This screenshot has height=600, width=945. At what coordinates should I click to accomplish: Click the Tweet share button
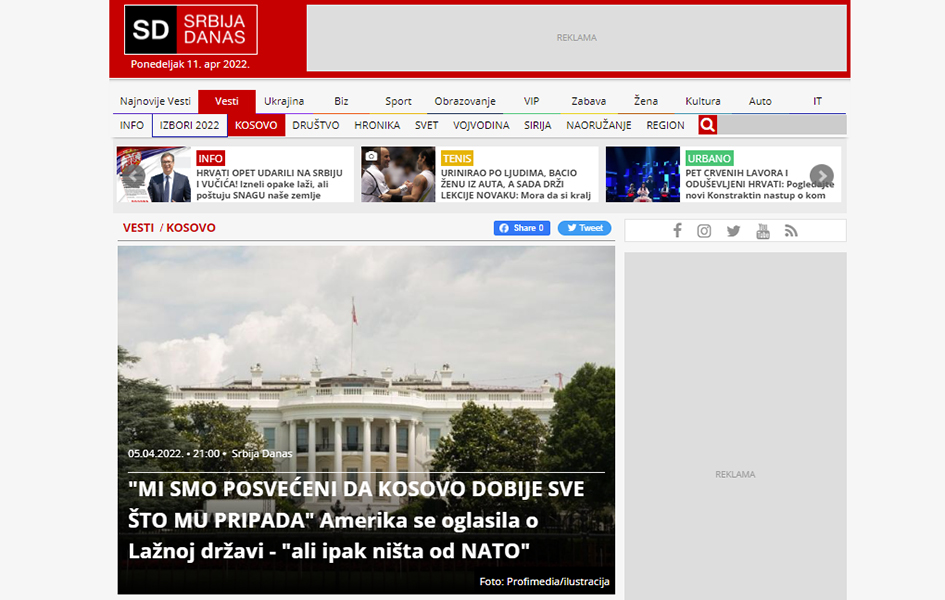click(584, 227)
